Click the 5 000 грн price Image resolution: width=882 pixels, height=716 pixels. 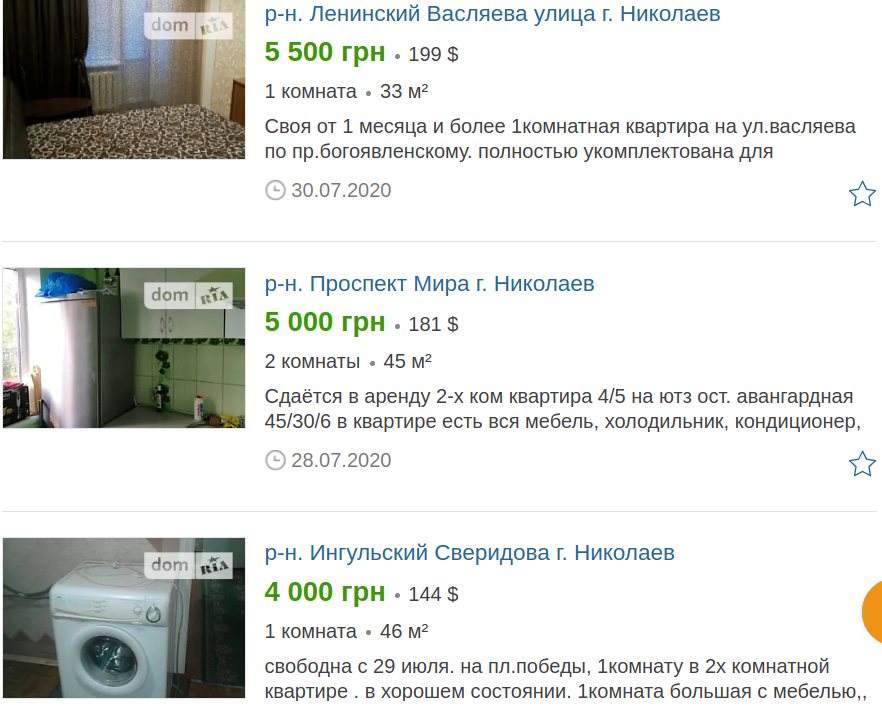(325, 322)
